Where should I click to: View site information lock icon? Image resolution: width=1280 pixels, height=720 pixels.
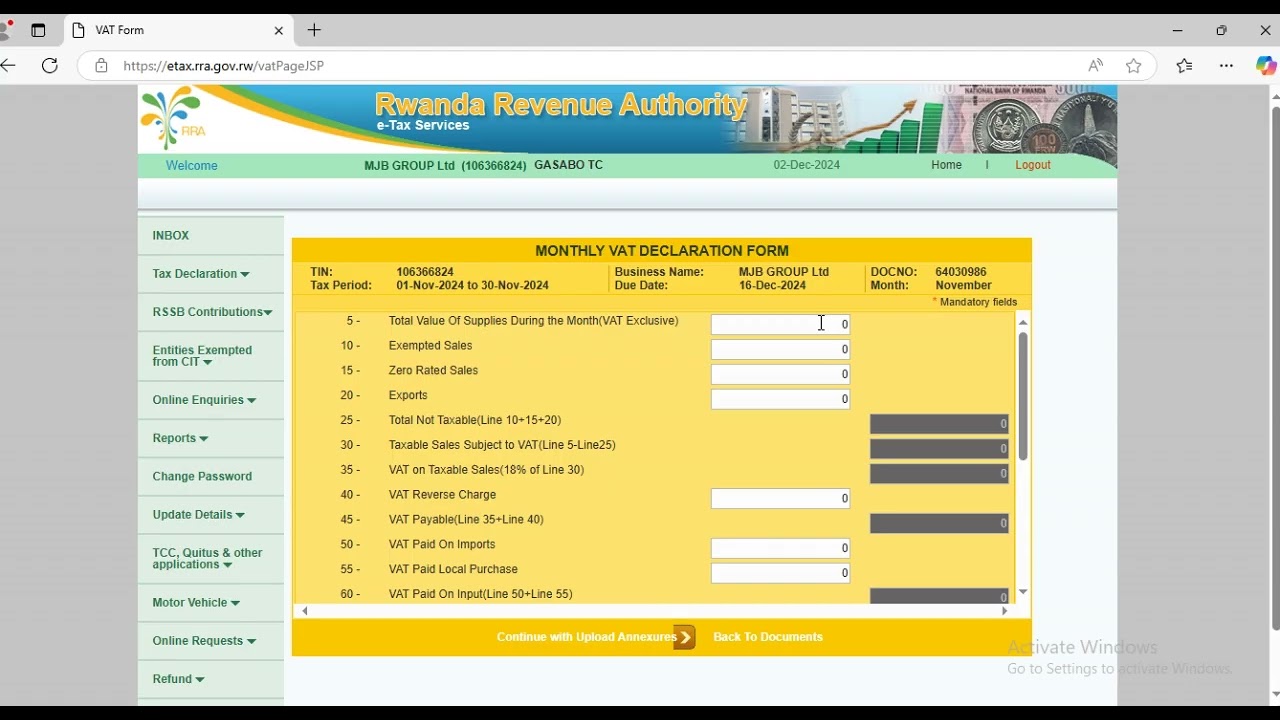pos(101,66)
